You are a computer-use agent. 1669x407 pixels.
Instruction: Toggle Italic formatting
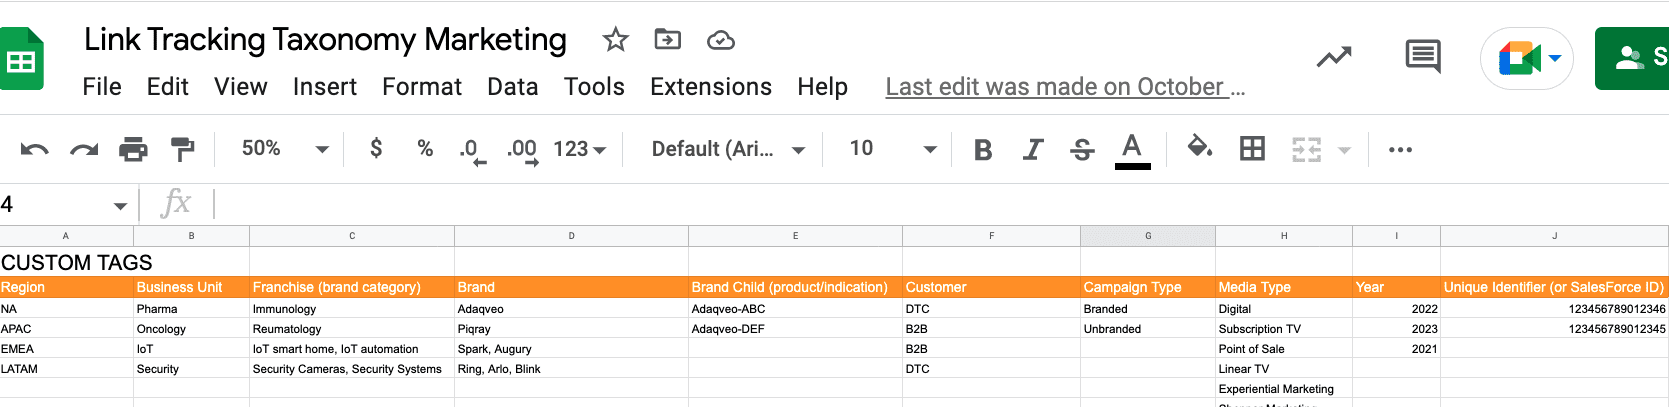1033,150
